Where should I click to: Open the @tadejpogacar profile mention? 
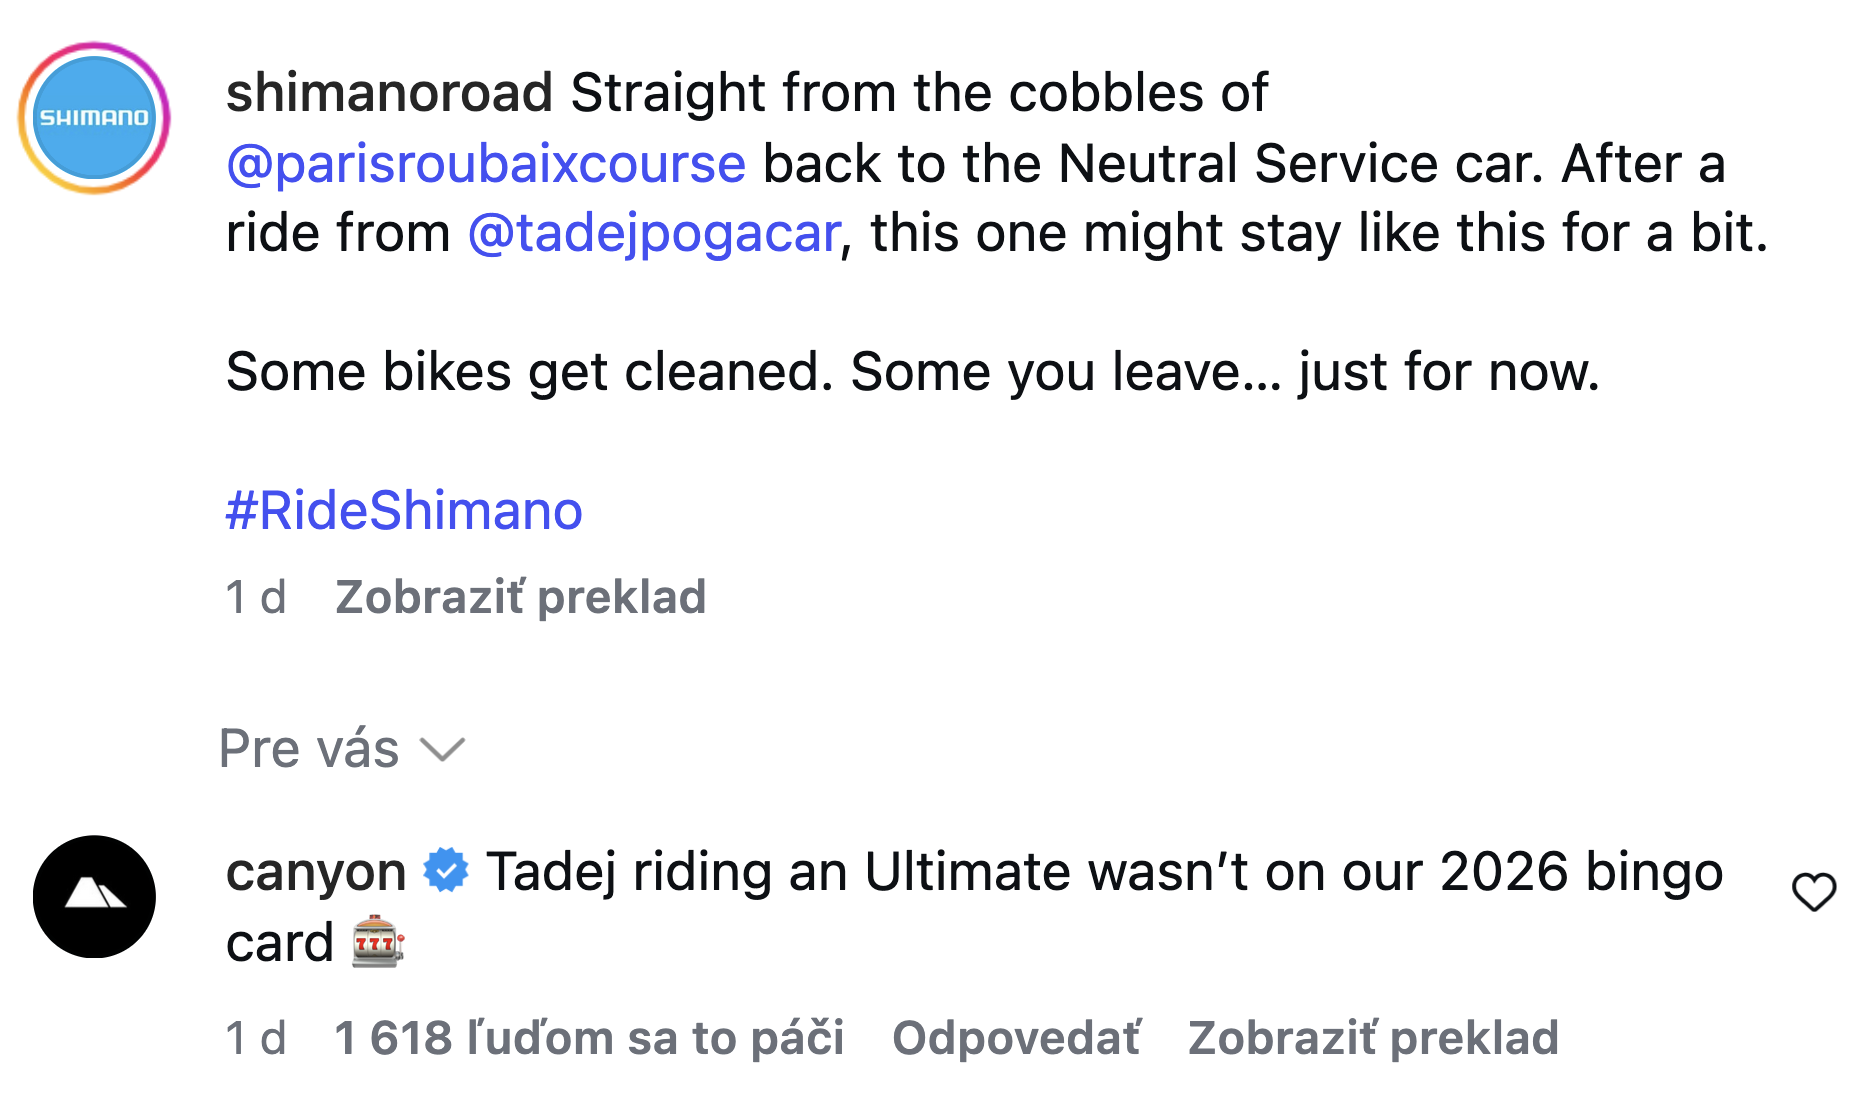click(654, 233)
